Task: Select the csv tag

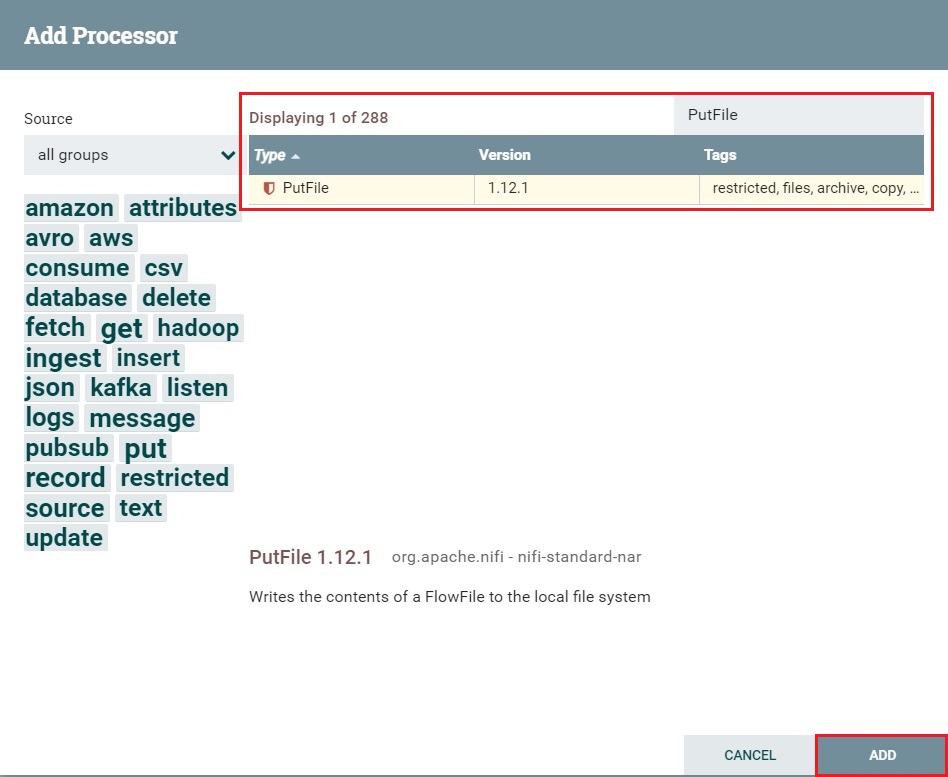Action: tap(163, 268)
